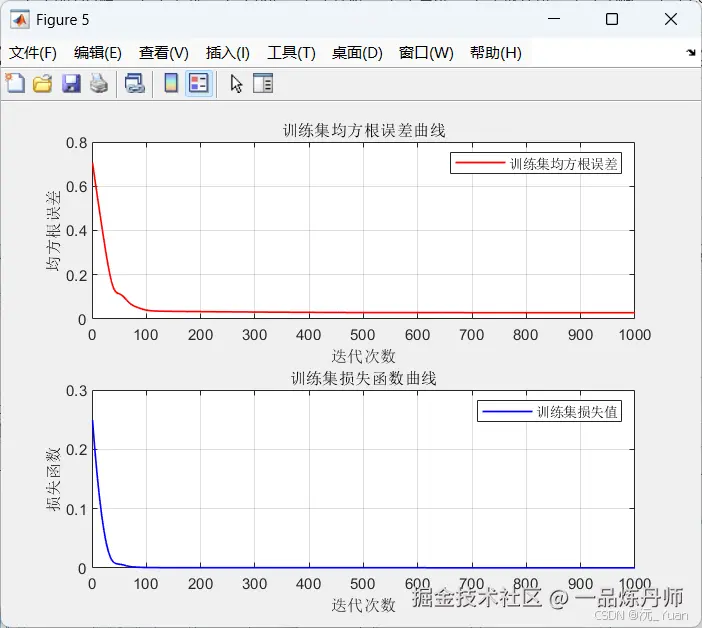Click the 0.1 tick on lower y-axis

coord(77,509)
